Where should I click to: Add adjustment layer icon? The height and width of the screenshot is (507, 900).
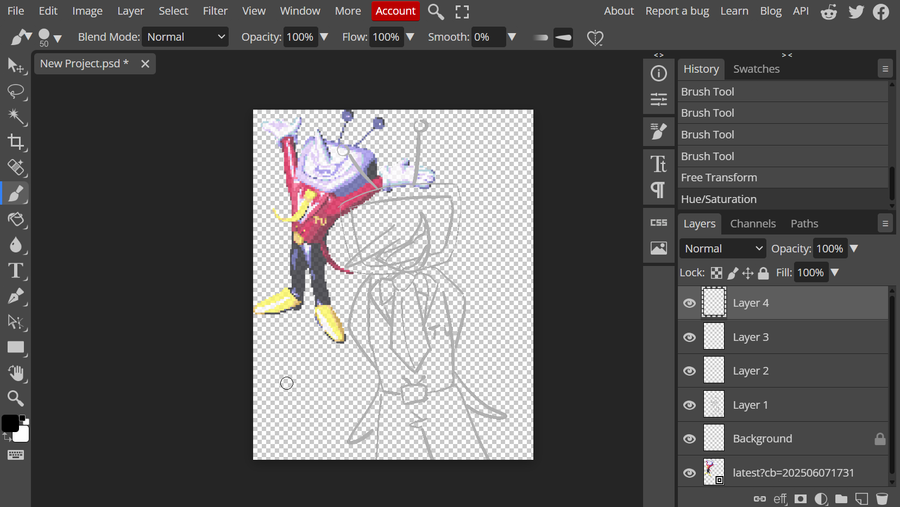click(821, 498)
